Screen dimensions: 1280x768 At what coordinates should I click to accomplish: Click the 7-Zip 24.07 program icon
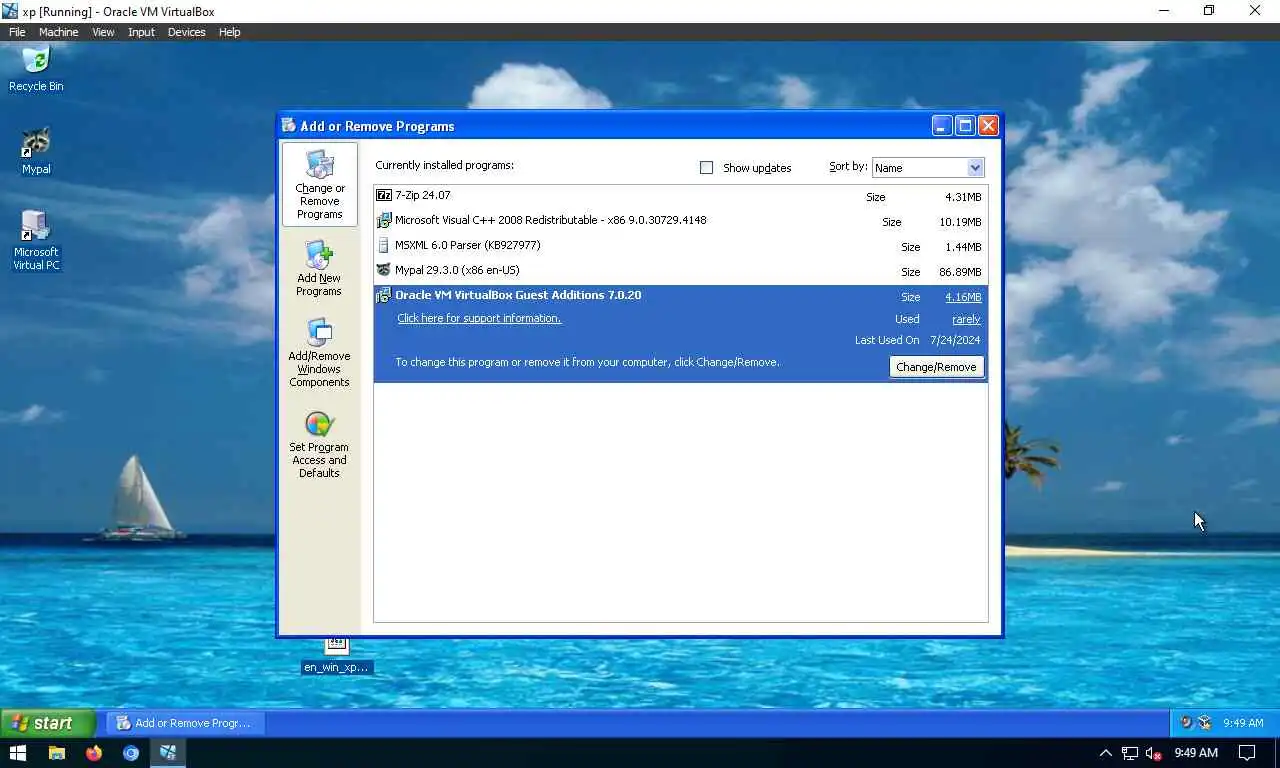383,195
